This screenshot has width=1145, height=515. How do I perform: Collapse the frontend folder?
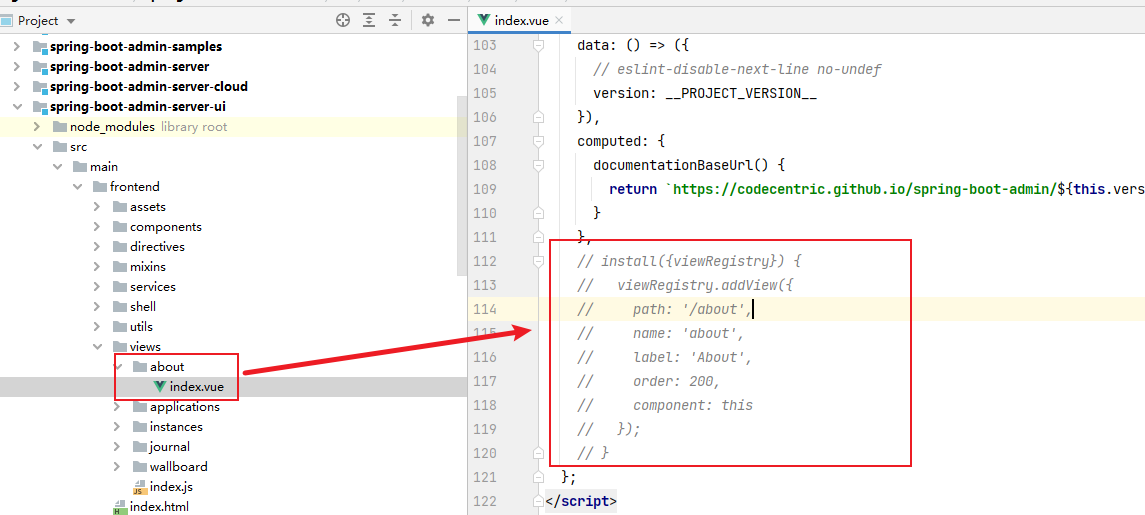[x=77, y=187]
